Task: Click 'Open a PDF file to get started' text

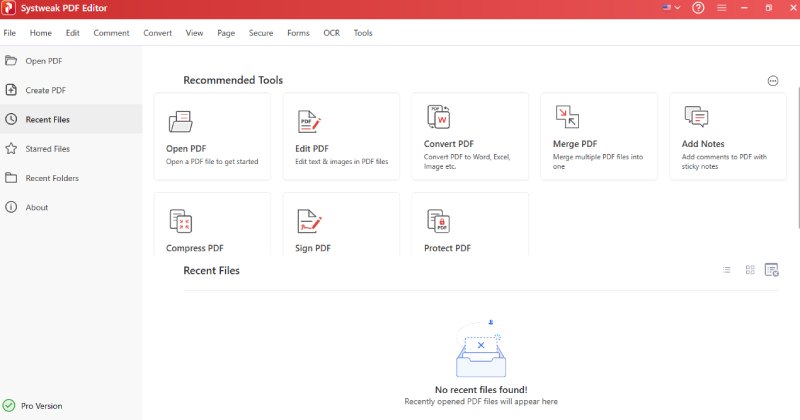Action: point(212,162)
